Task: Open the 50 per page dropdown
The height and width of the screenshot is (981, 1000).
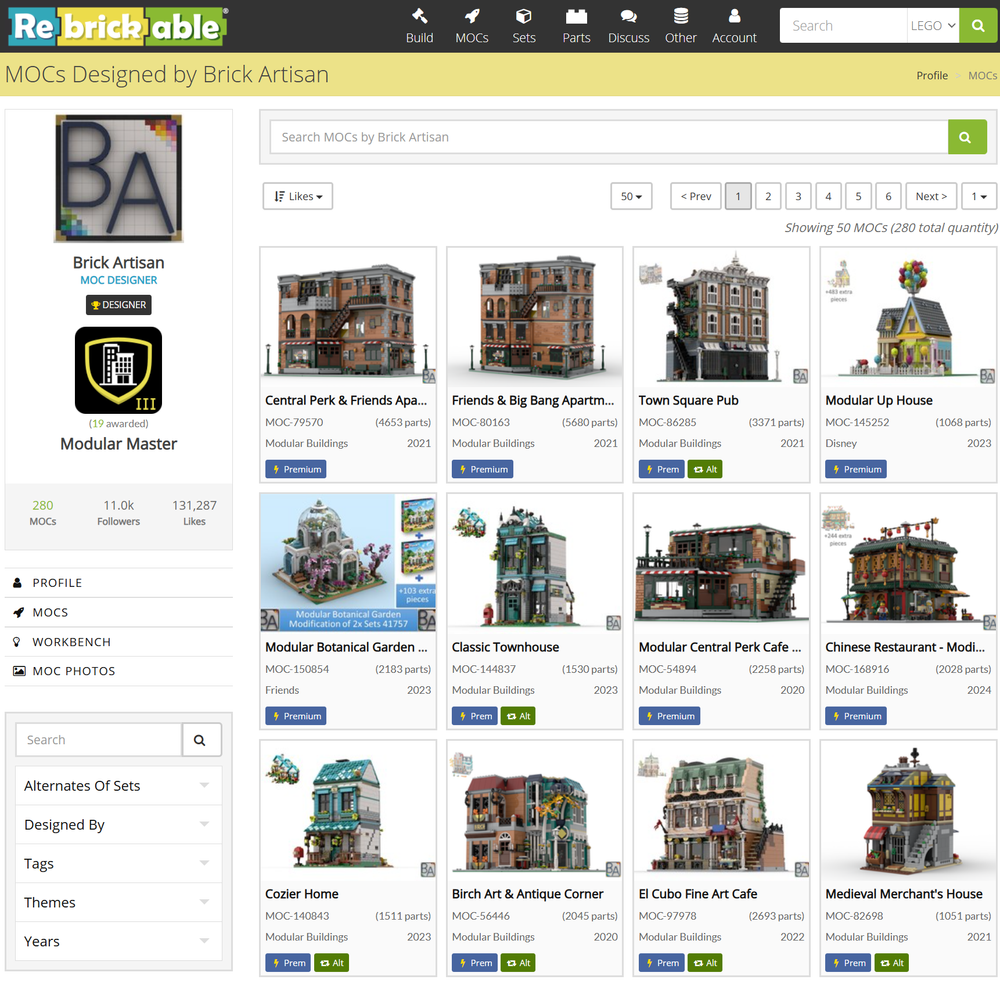Action: click(631, 196)
